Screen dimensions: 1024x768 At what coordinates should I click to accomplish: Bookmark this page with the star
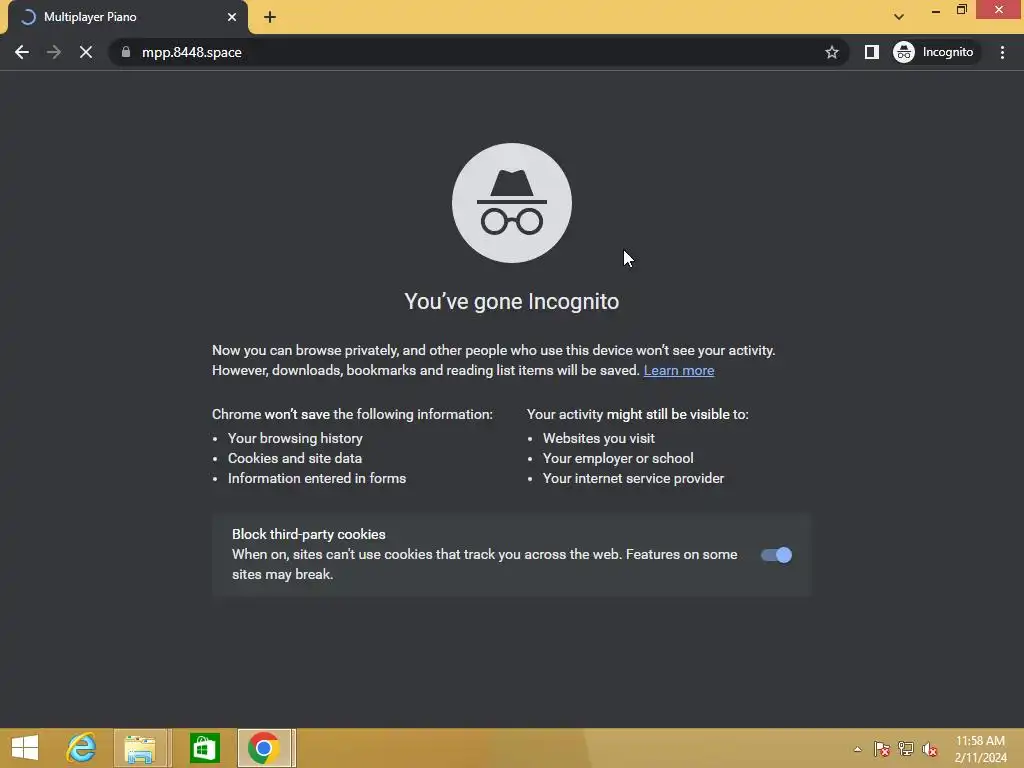pos(831,52)
